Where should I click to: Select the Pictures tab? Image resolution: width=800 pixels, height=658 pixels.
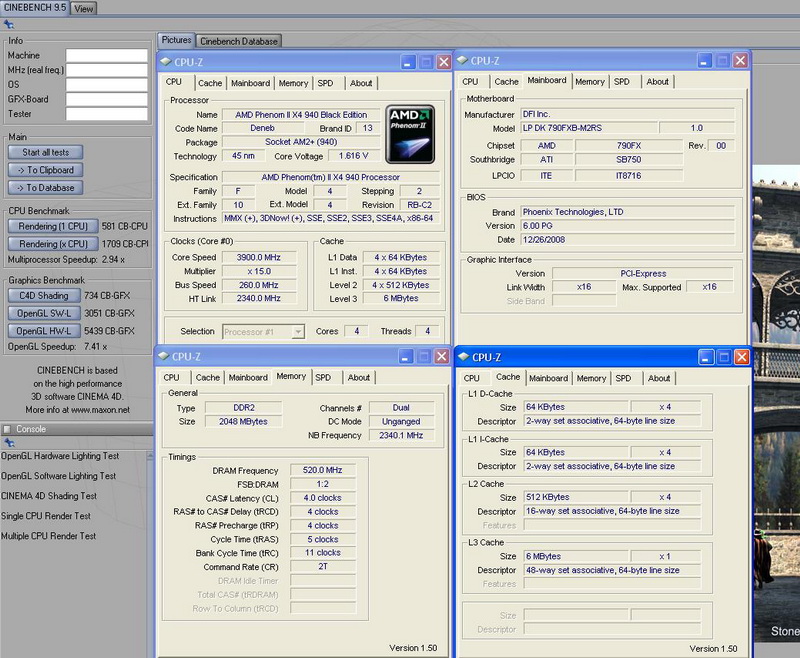[x=177, y=41]
